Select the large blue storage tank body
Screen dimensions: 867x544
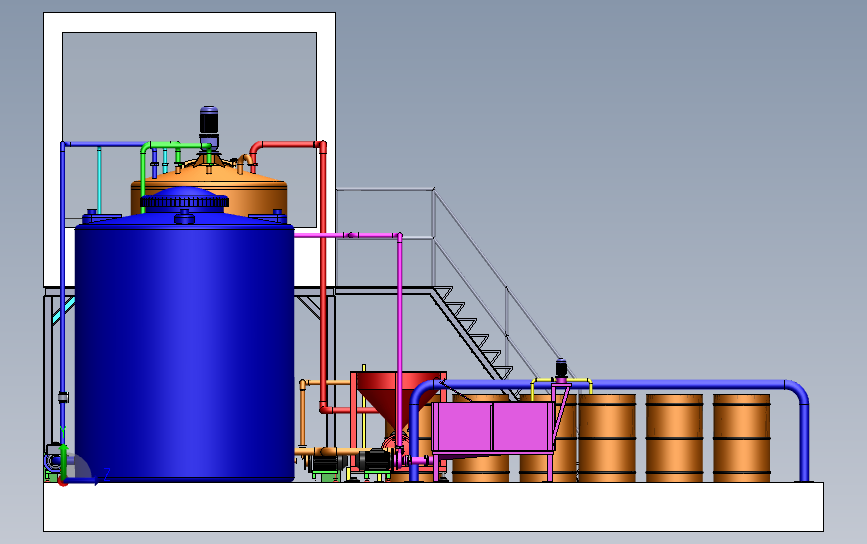[x=184, y=351]
